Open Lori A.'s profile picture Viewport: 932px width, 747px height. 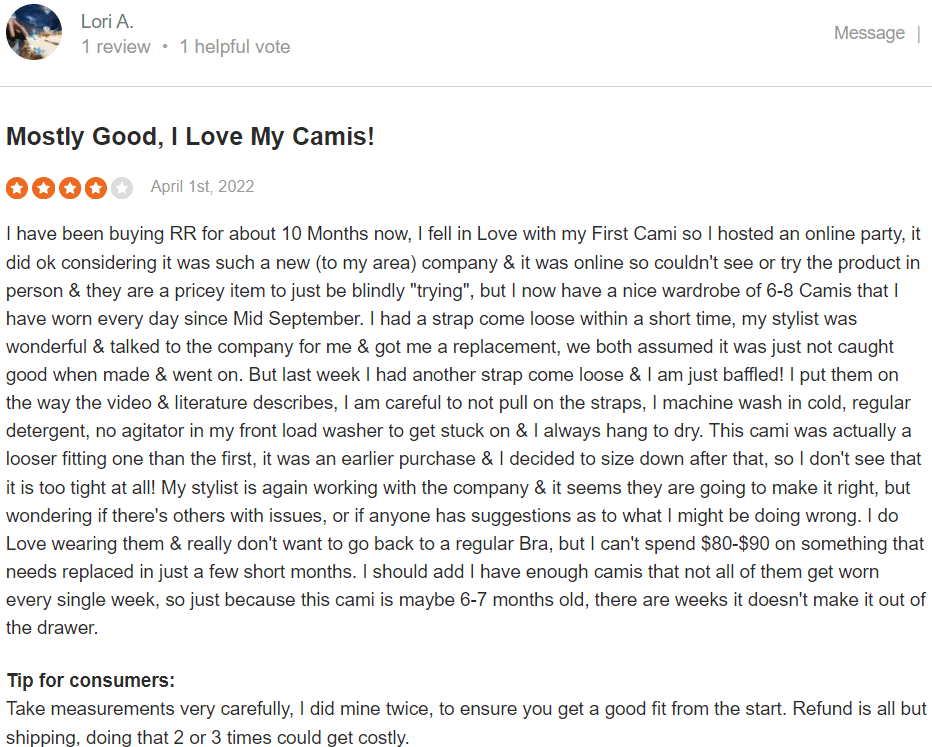point(34,32)
